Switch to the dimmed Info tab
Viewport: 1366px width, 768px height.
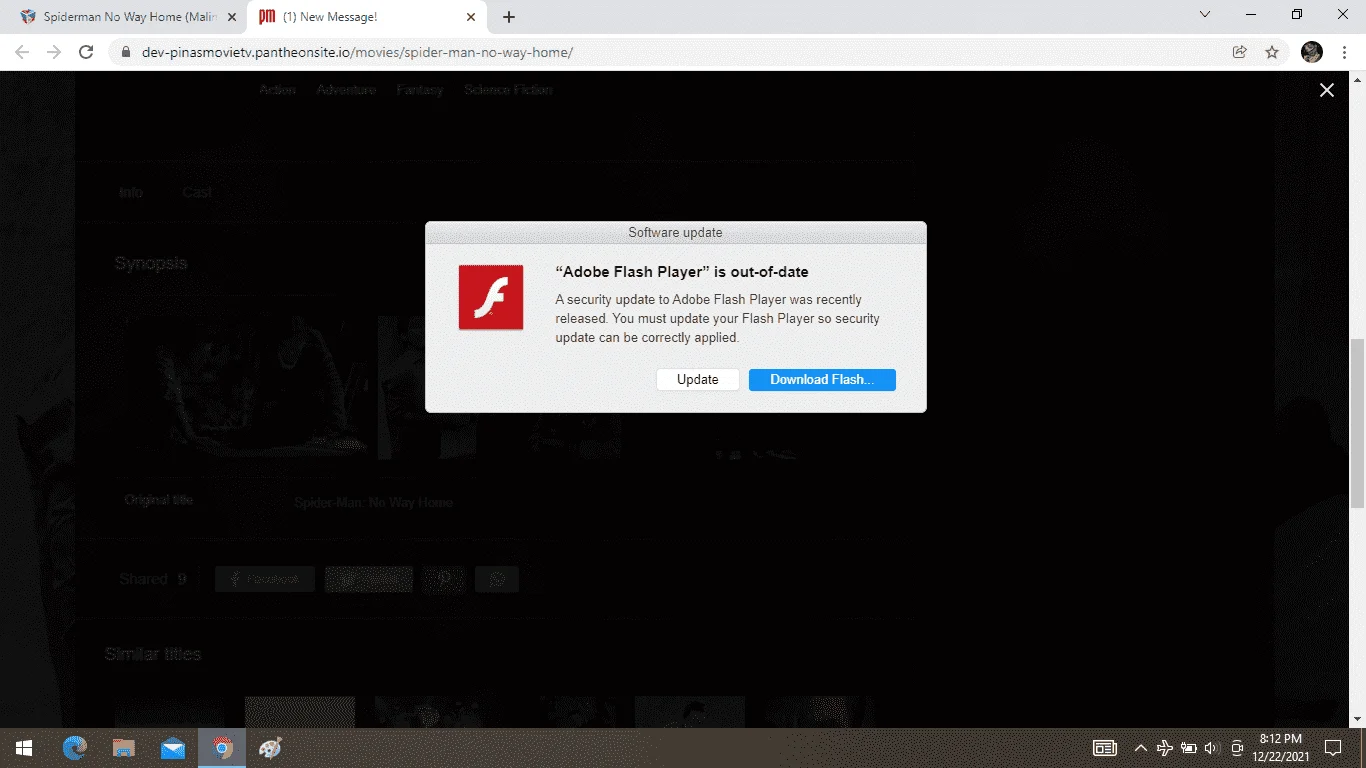coord(131,193)
